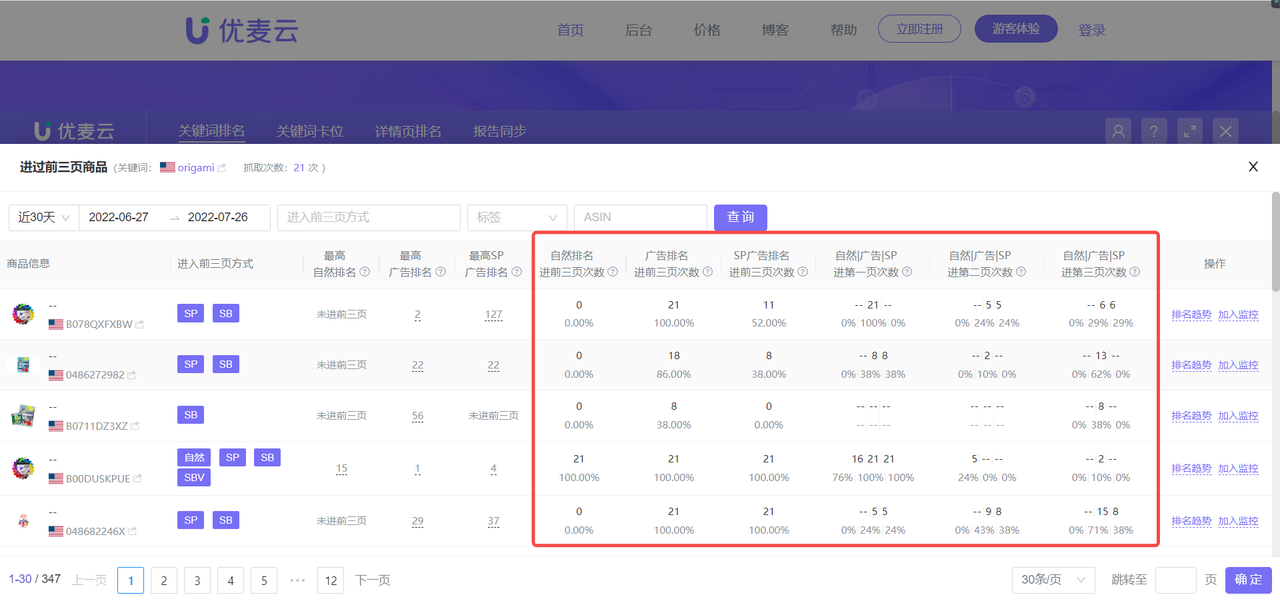Select 价格 in the top navigation
1280x601 pixels.
tap(706, 30)
